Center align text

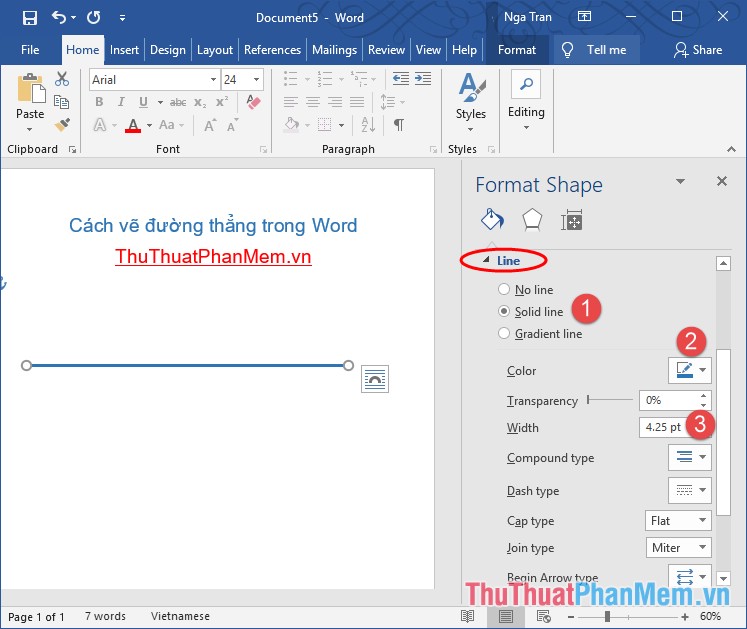(313, 101)
